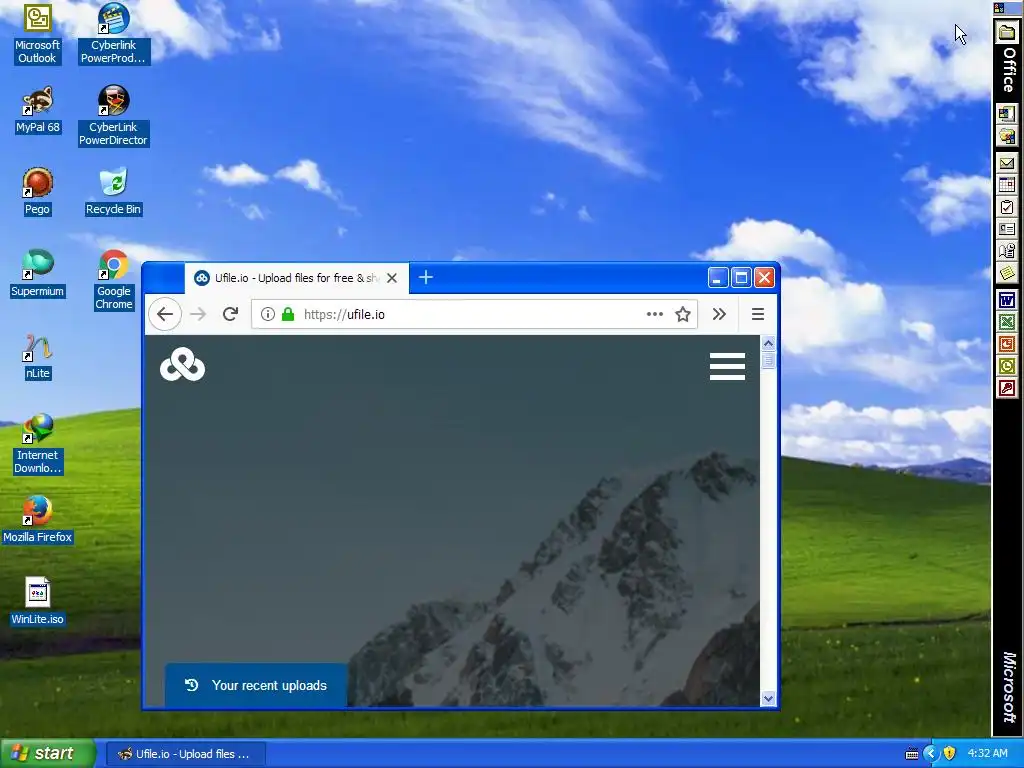Click New Office Document in Office bar

(x=1007, y=114)
